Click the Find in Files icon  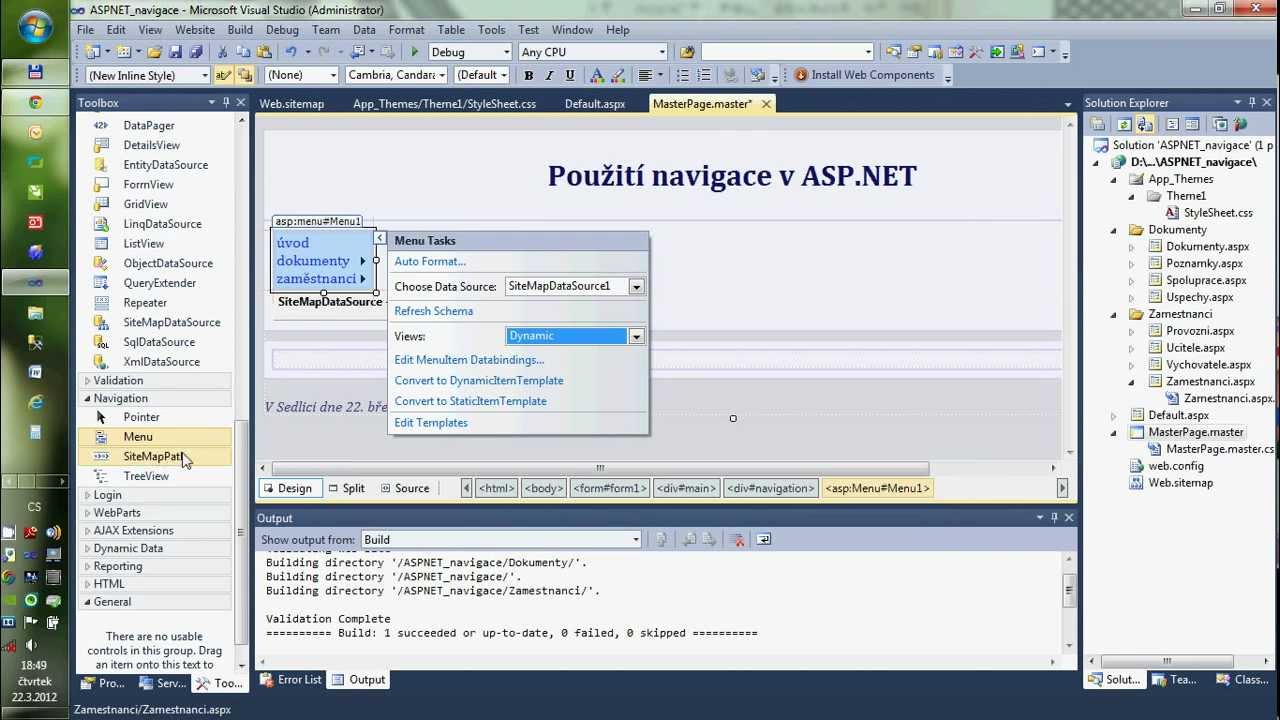[687, 52]
